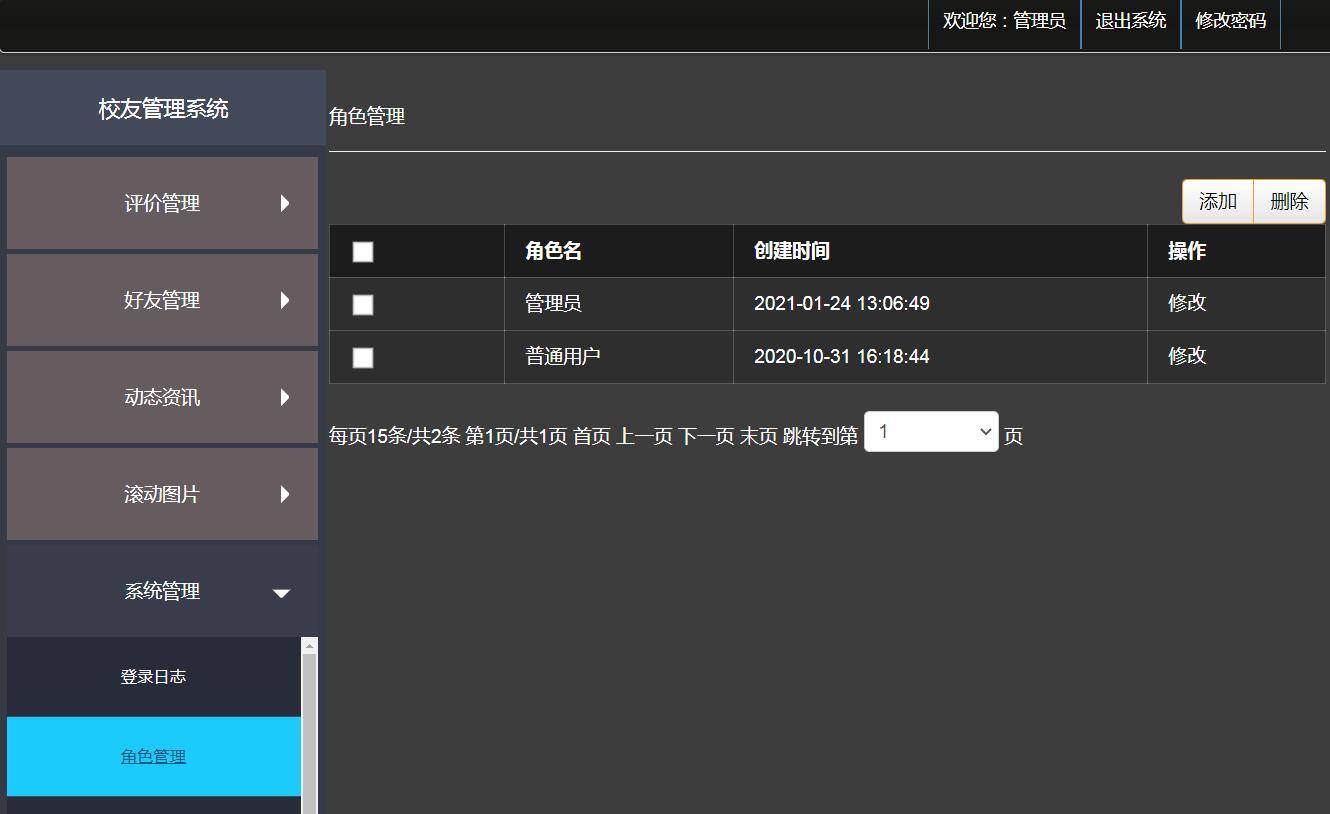Click the 删除 button to delete roles
The height and width of the screenshot is (814, 1330).
pyautogui.click(x=1289, y=201)
